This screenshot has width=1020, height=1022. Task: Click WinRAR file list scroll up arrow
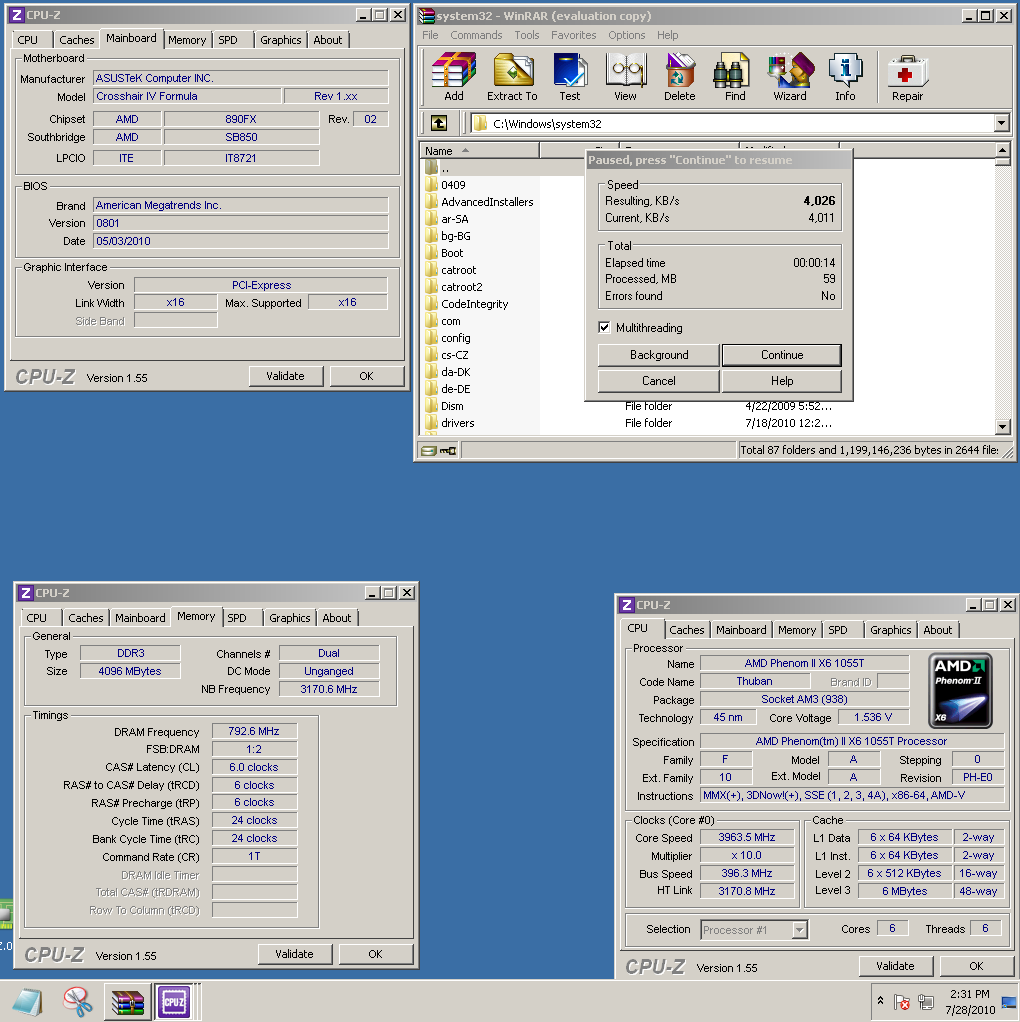coord(1003,150)
